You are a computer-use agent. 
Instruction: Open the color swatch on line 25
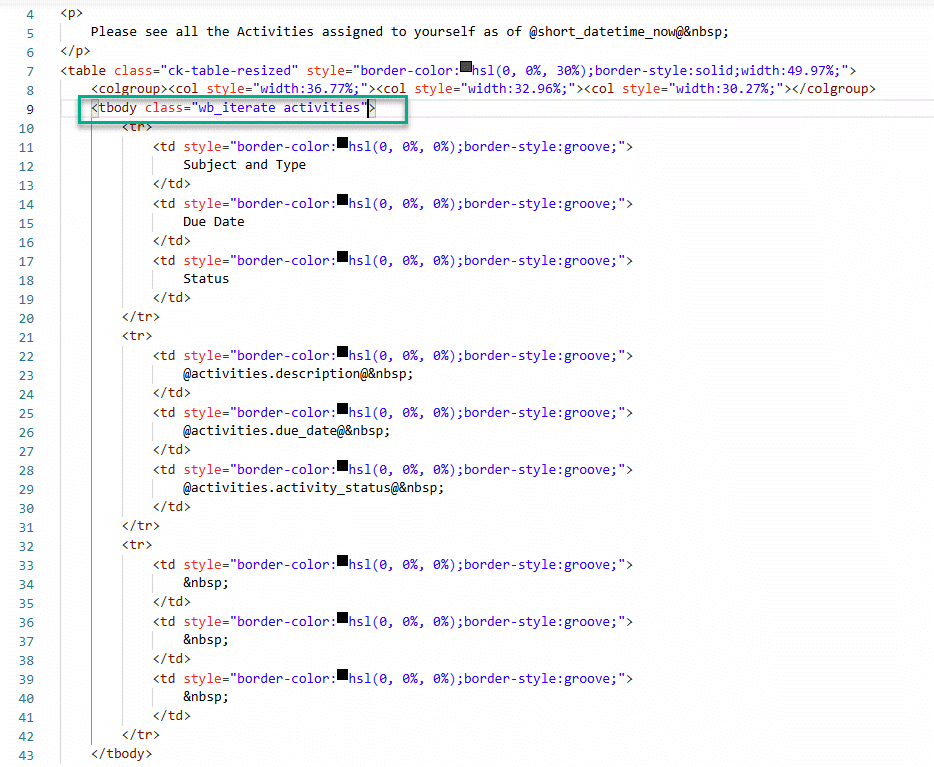coord(343,409)
